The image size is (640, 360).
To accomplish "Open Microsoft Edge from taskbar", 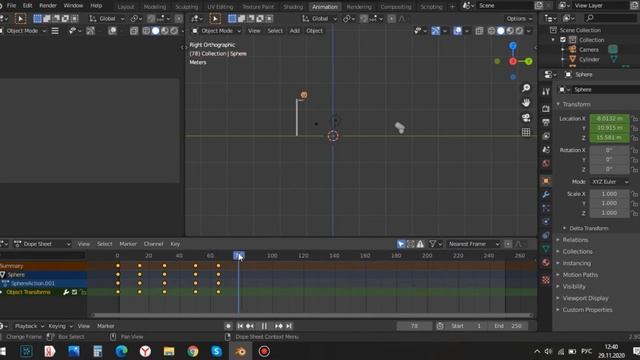I will pos(121,351).
